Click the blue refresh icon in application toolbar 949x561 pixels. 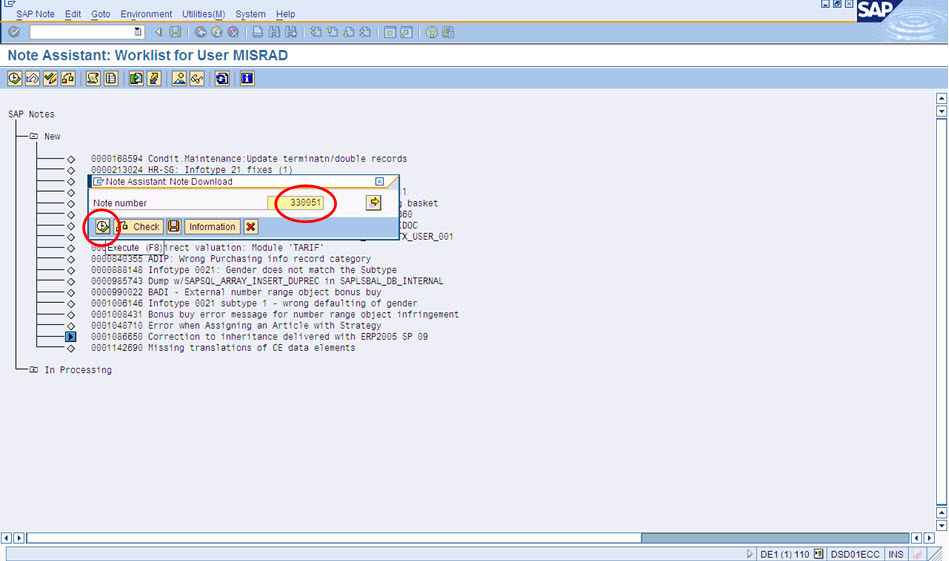[222, 78]
